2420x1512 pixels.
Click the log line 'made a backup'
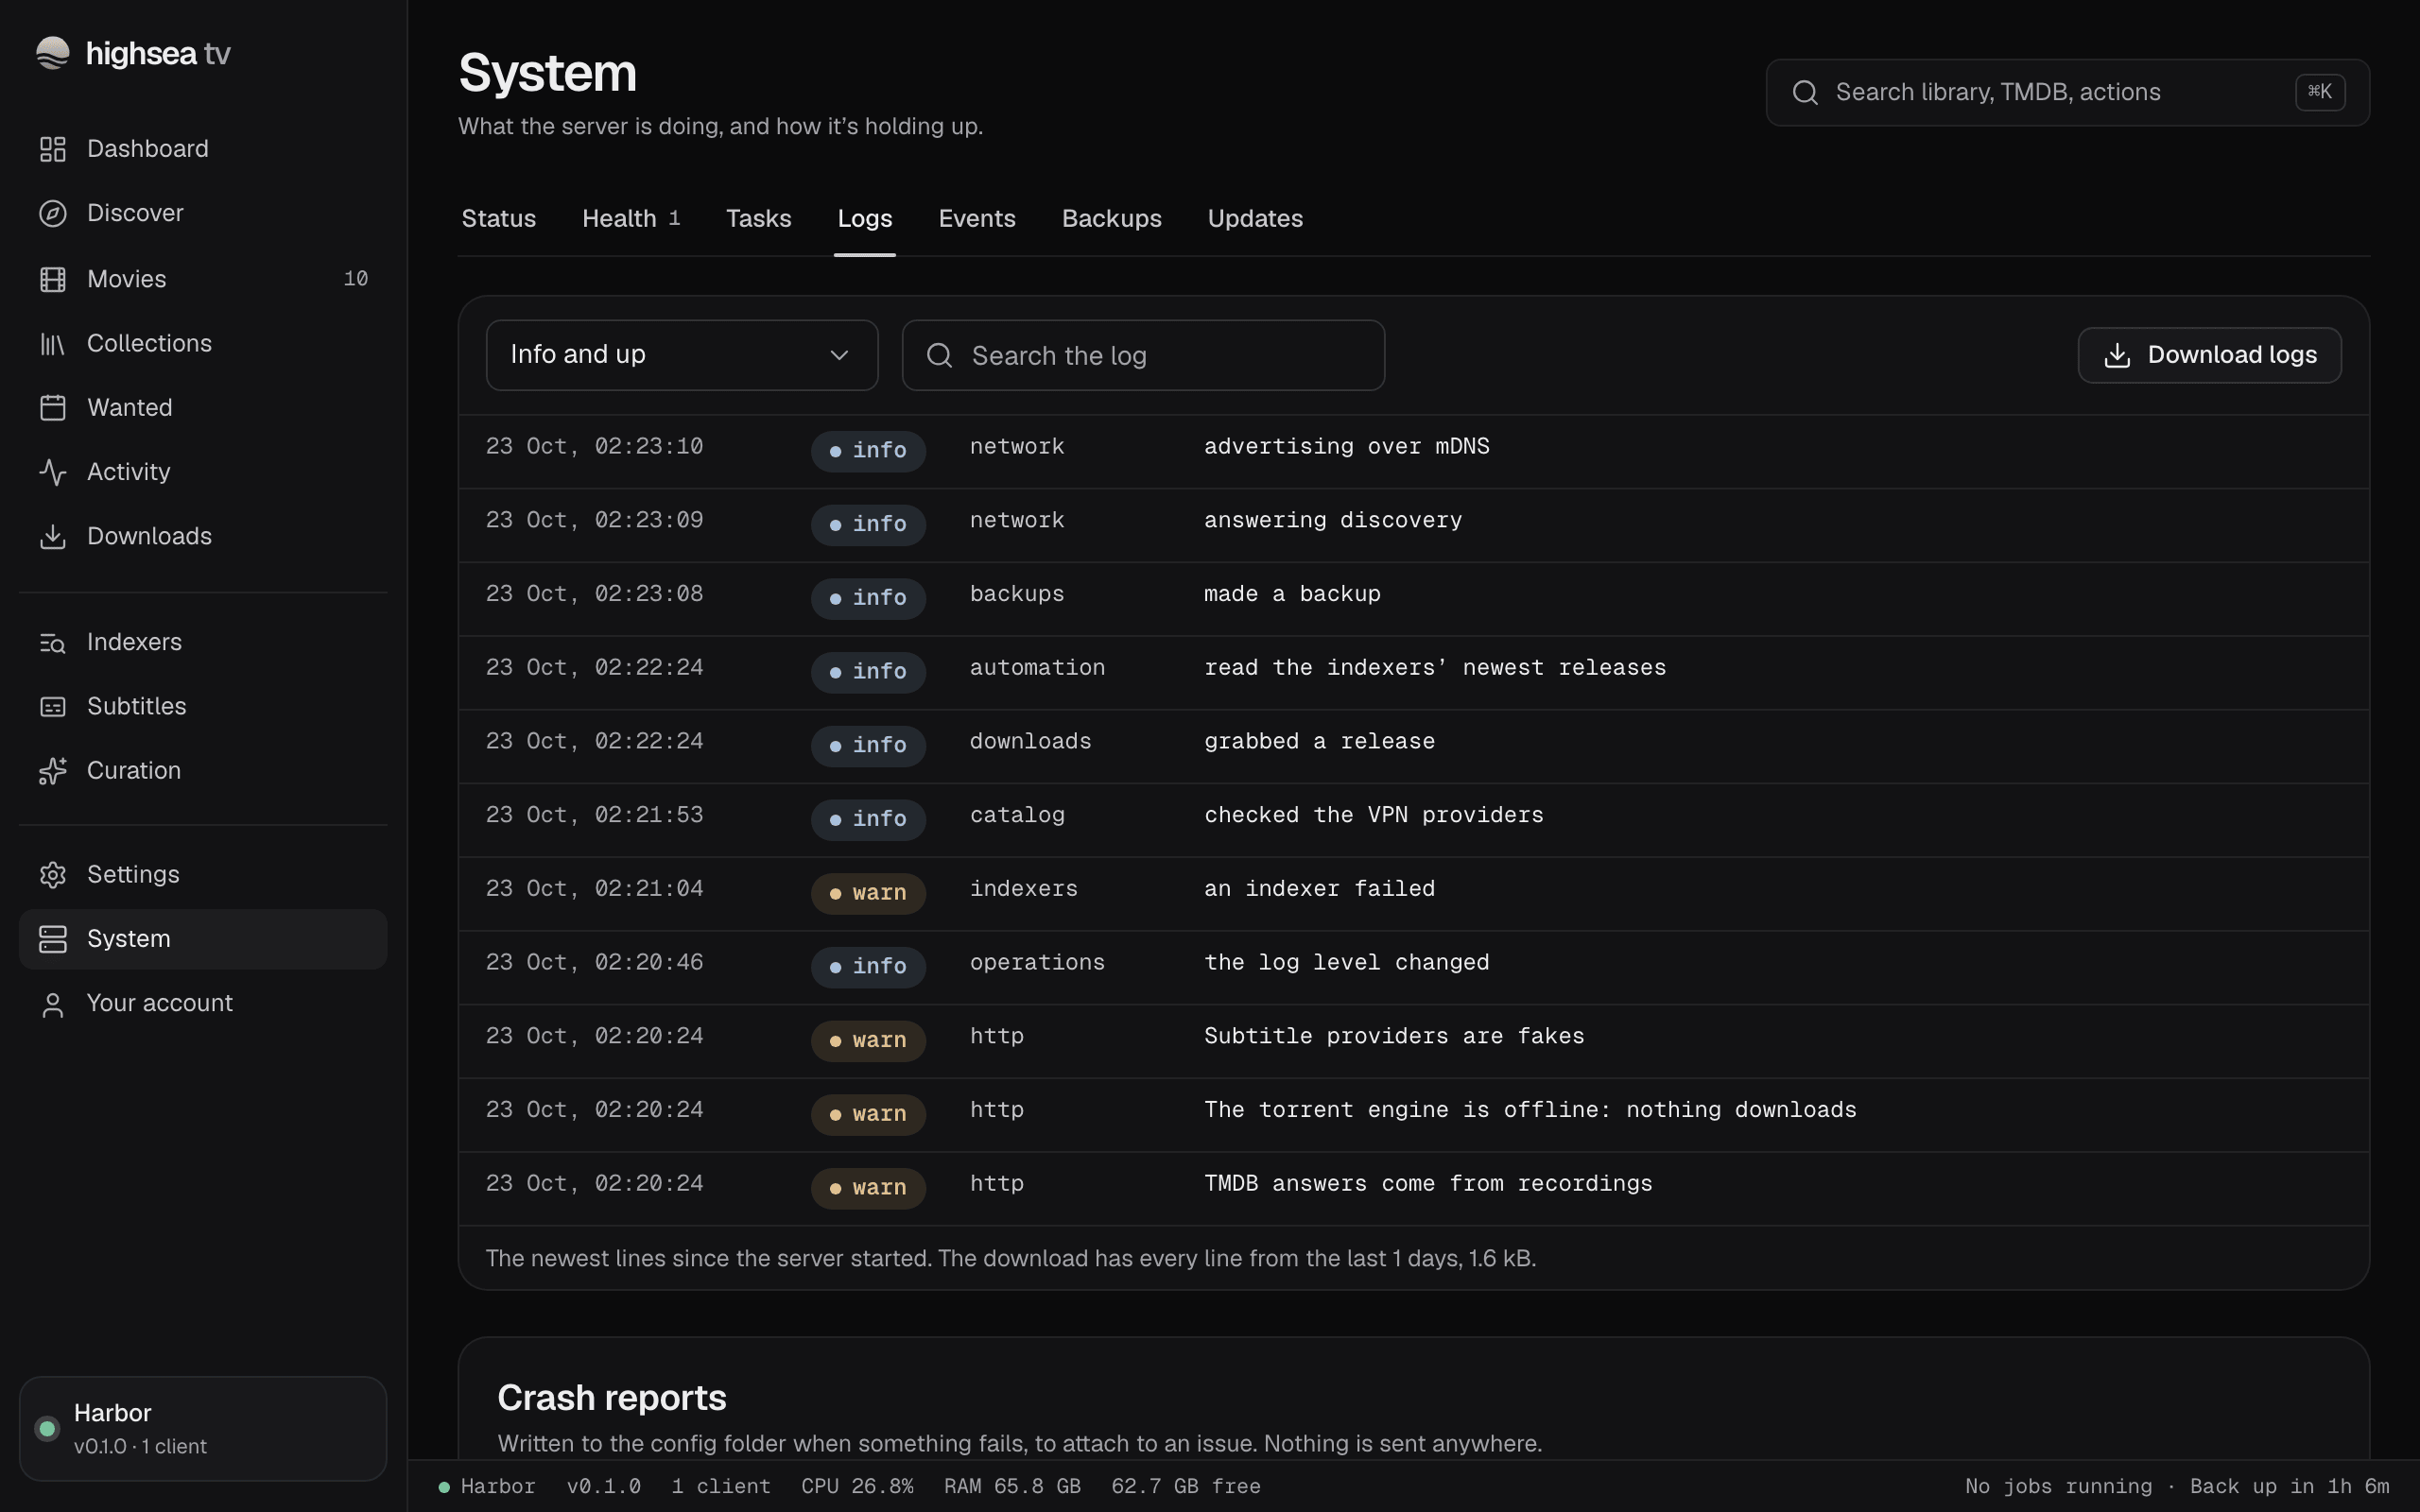tap(1292, 594)
